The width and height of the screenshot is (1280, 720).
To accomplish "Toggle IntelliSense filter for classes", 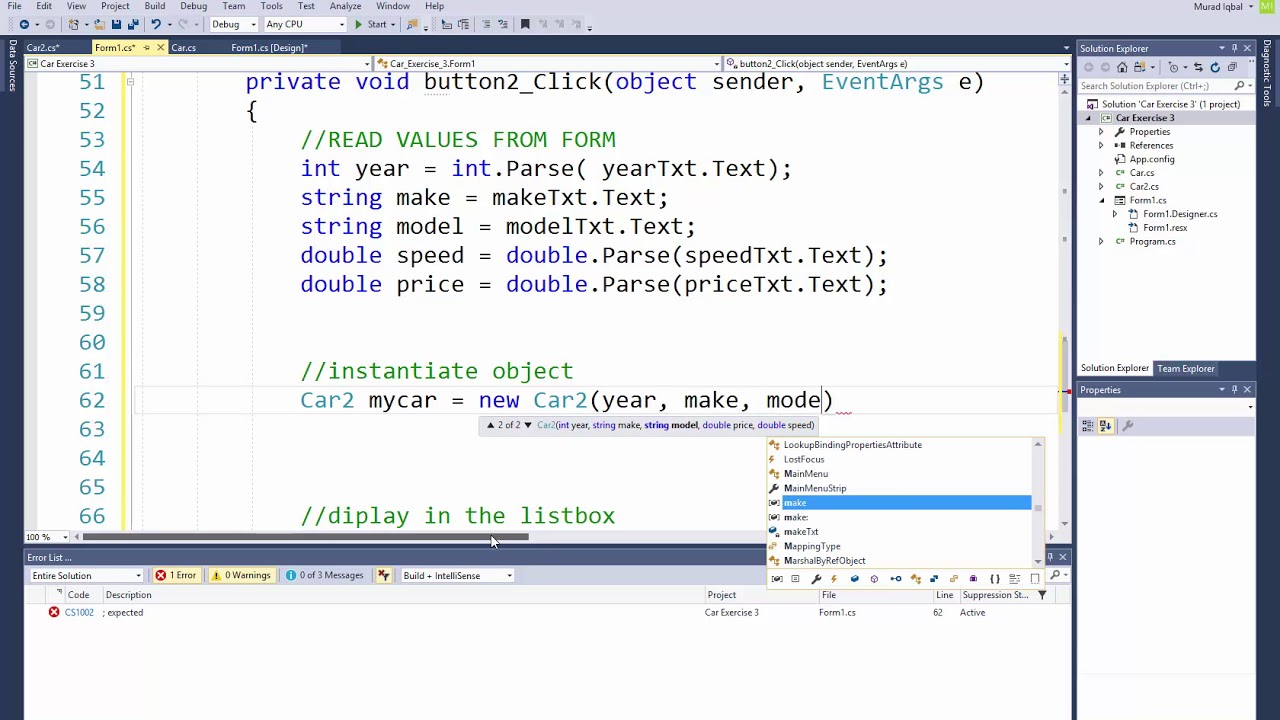I will coord(915,579).
